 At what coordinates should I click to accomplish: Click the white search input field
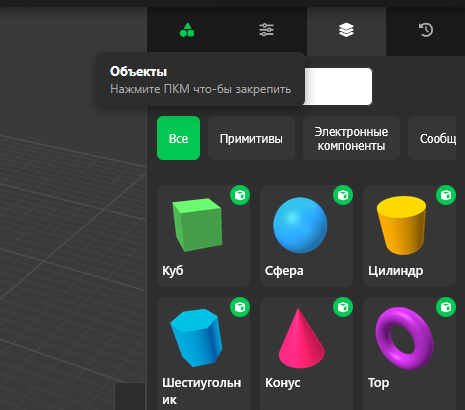pyautogui.click(x=337, y=86)
